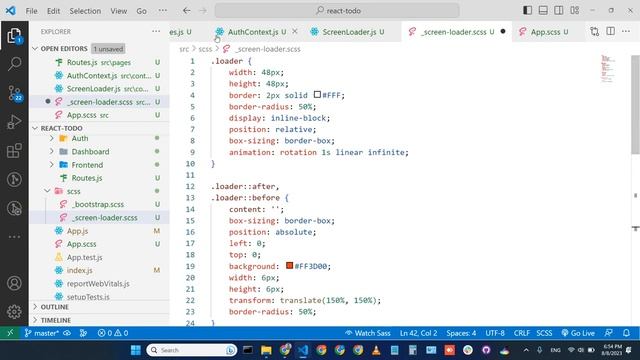Synchronize changes cloud icon in status bar

(x=67, y=333)
